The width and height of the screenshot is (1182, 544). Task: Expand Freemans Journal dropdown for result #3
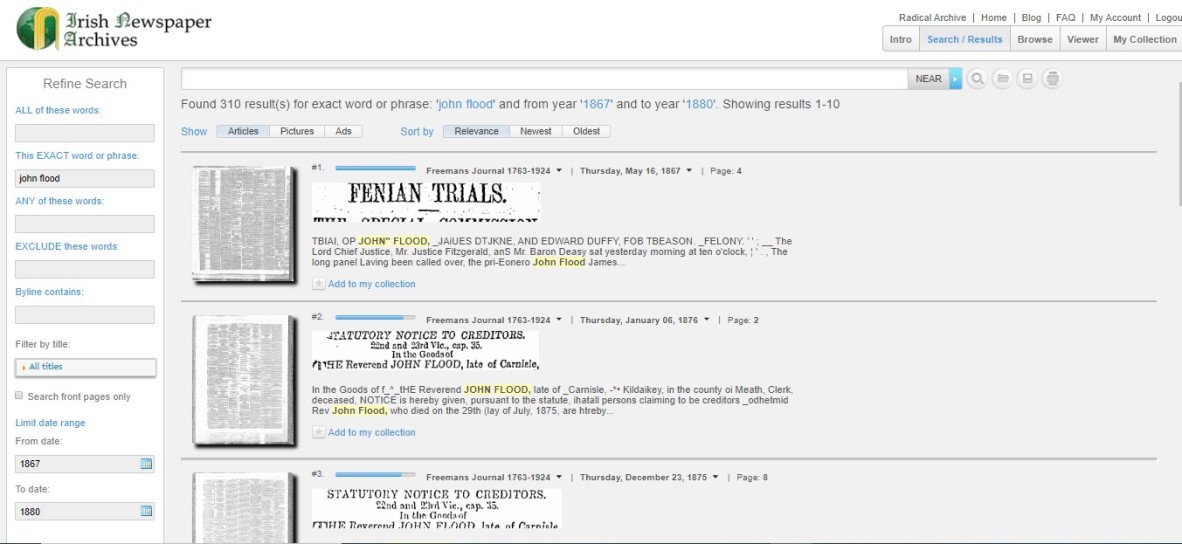[x=559, y=478]
